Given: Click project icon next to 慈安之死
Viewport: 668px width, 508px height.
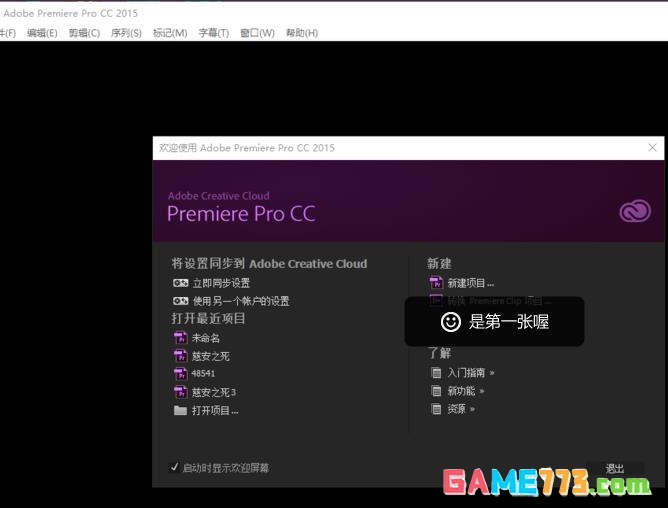Looking at the screenshot, I should coord(180,356).
